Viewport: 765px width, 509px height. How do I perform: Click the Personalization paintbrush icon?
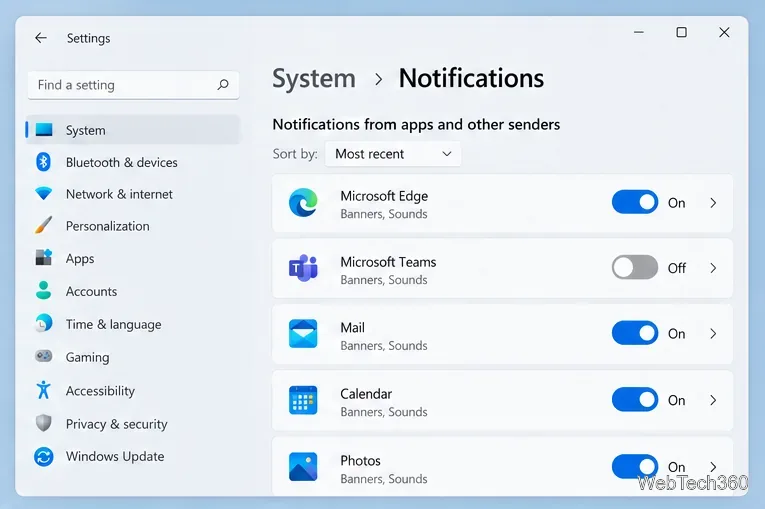[x=43, y=225]
